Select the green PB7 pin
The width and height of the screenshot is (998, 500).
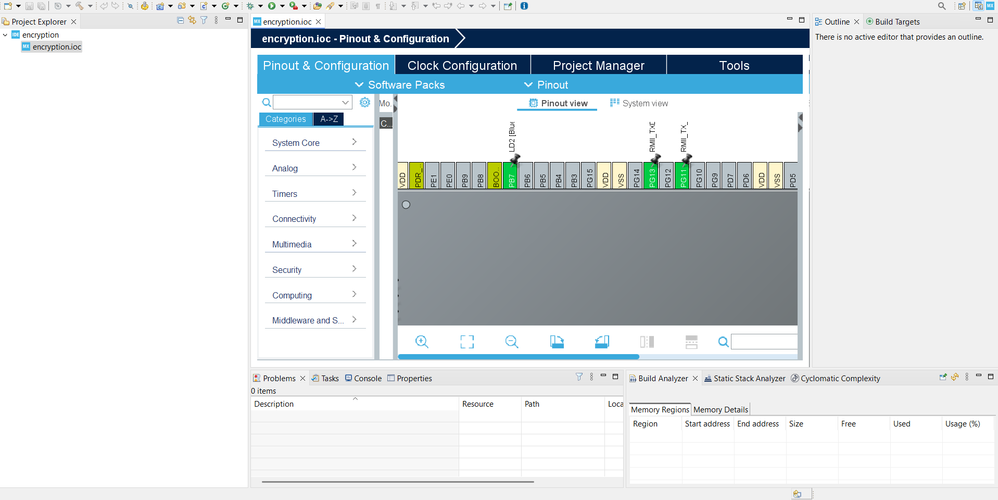[x=510, y=175]
